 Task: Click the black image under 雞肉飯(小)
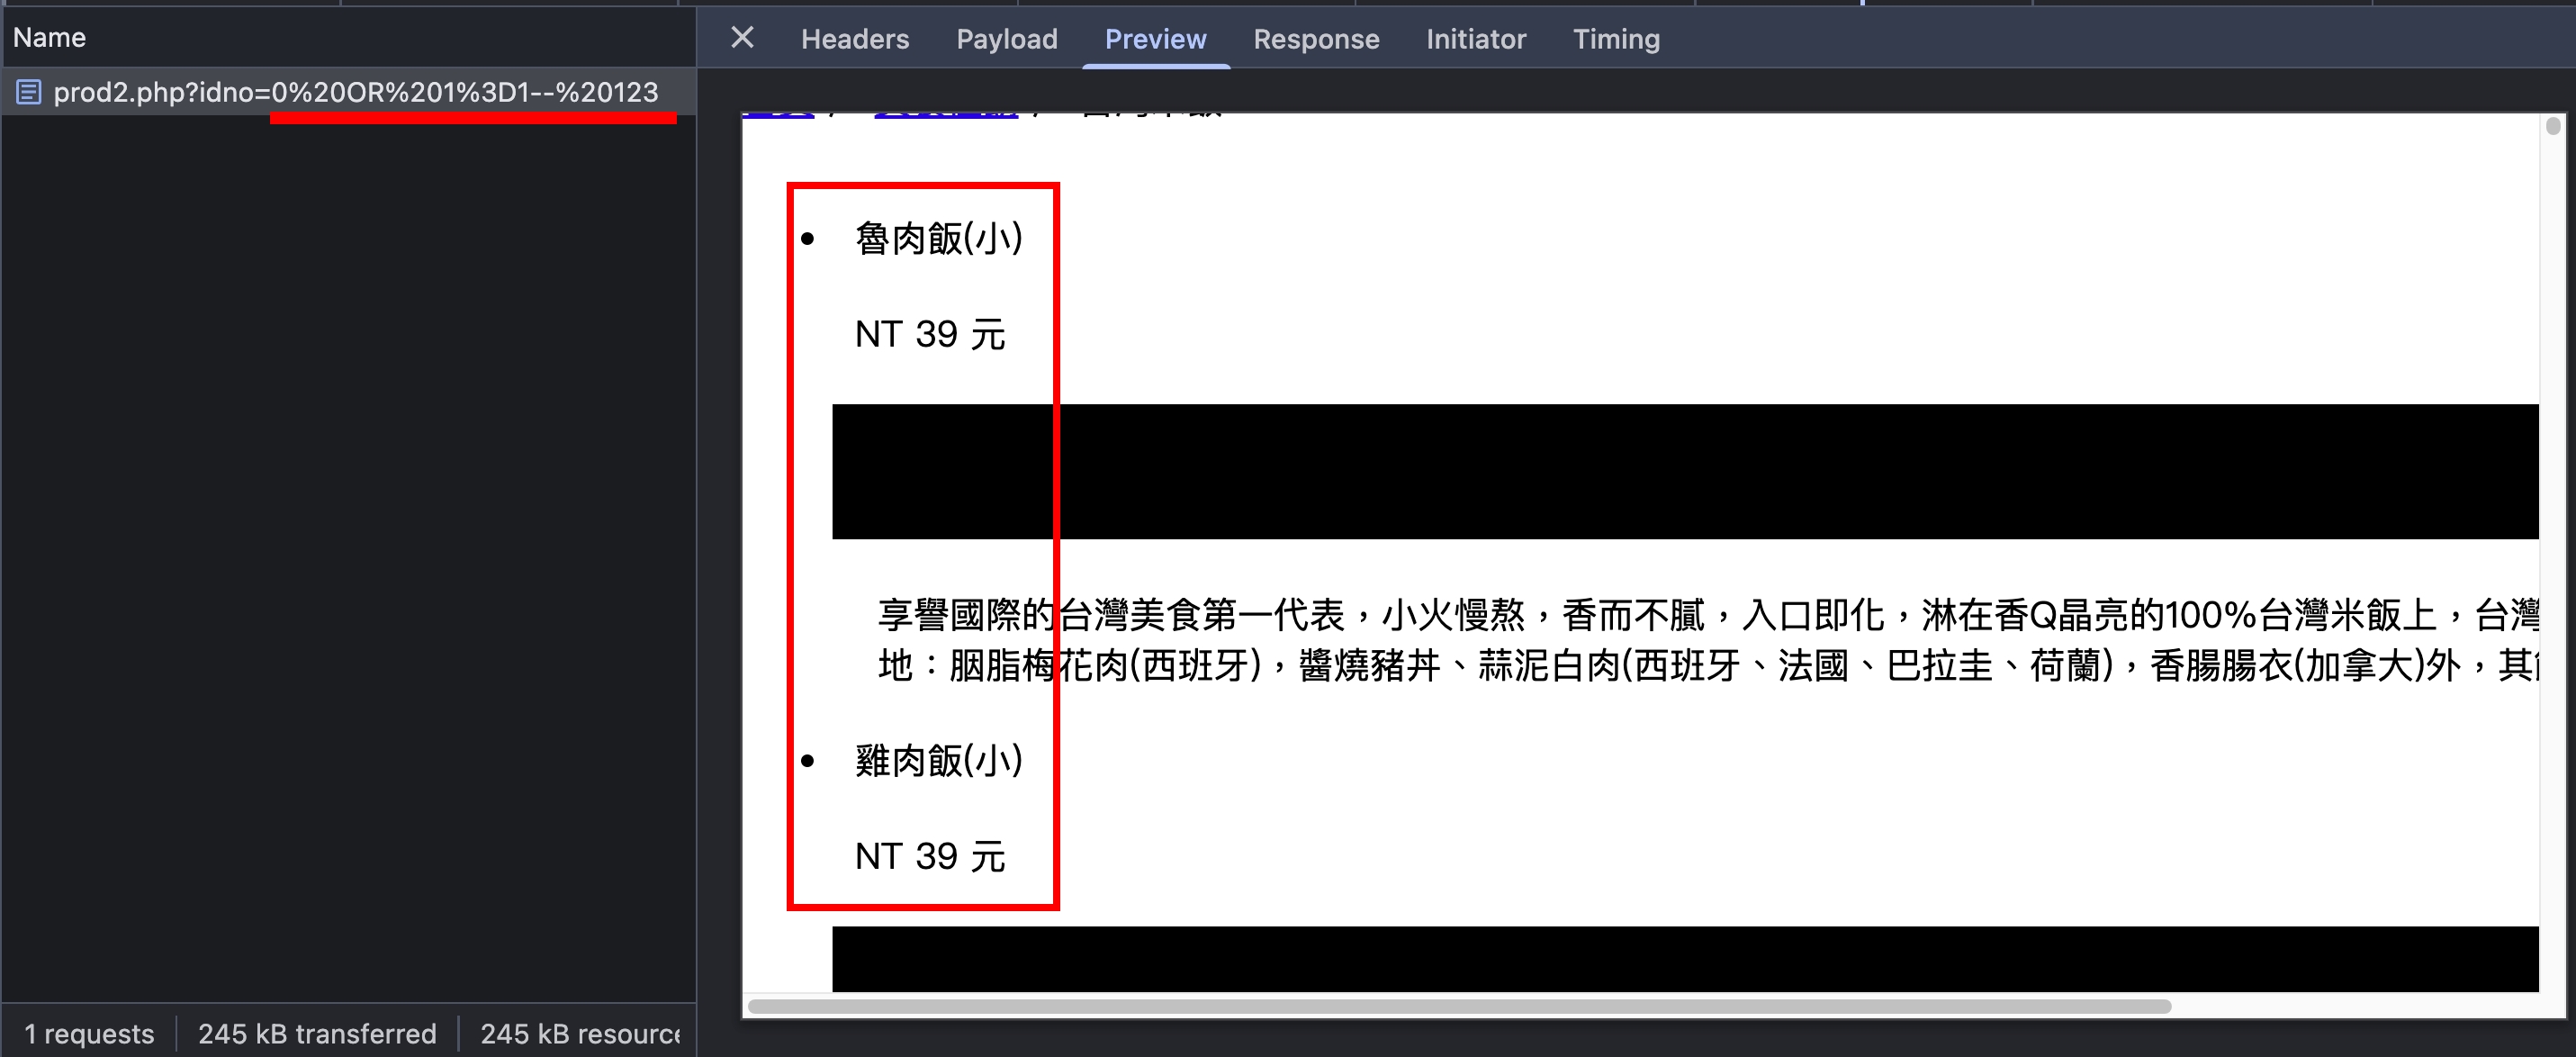click(x=1685, y=959)
